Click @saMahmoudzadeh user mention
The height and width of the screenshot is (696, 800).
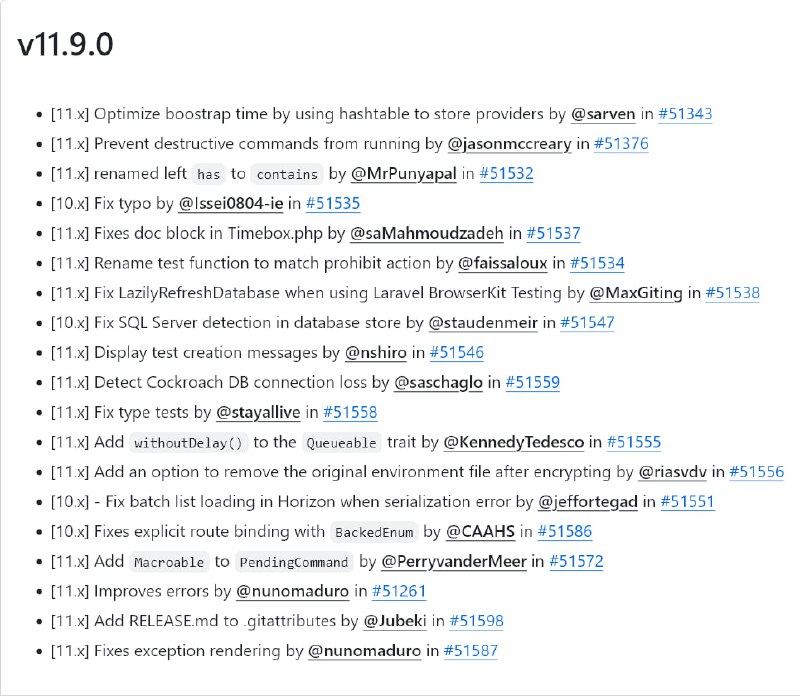click(x=427, y=233)
